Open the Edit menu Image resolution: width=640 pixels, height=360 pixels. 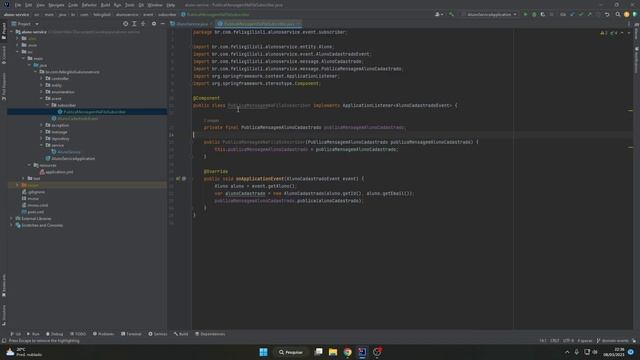(29, 5)
